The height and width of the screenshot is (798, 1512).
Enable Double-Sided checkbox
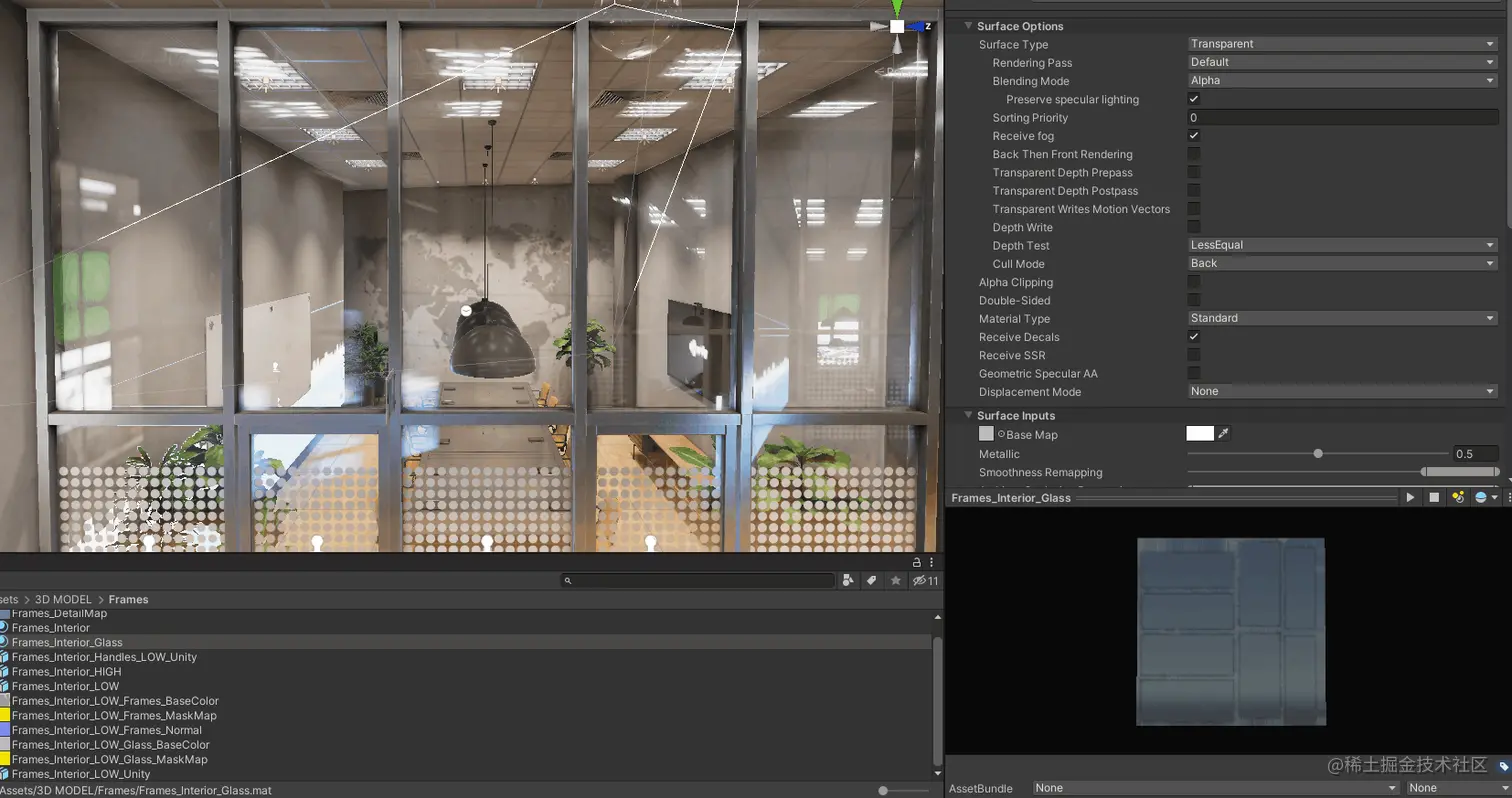click(x=1193, y=300)
